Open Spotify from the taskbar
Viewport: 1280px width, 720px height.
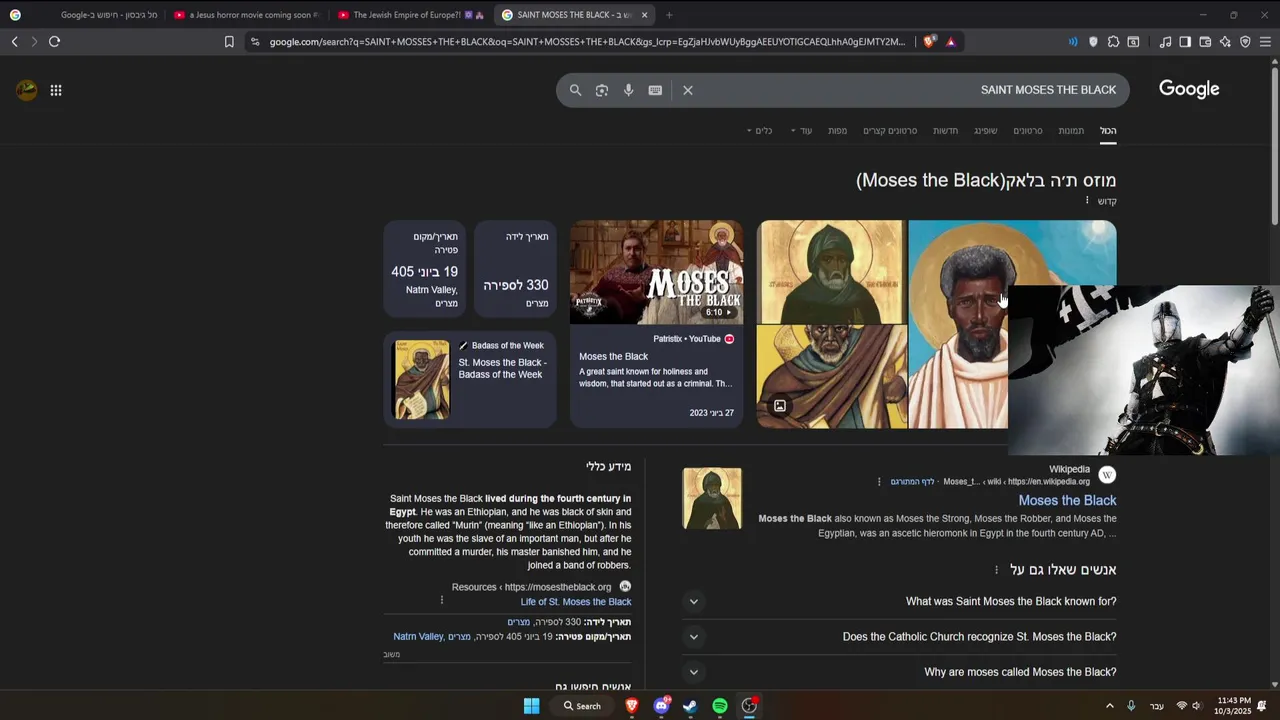click(720, 706)
